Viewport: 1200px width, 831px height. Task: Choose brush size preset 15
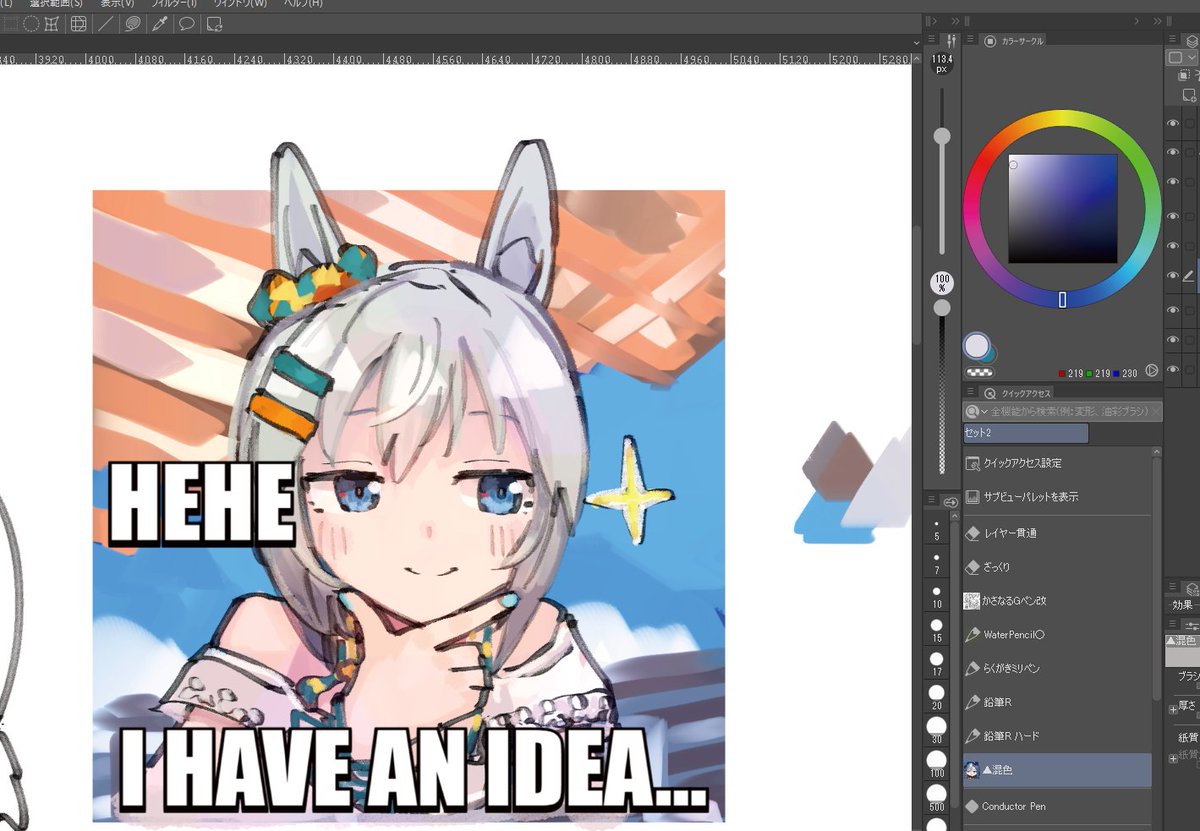(x=937, y=630)
